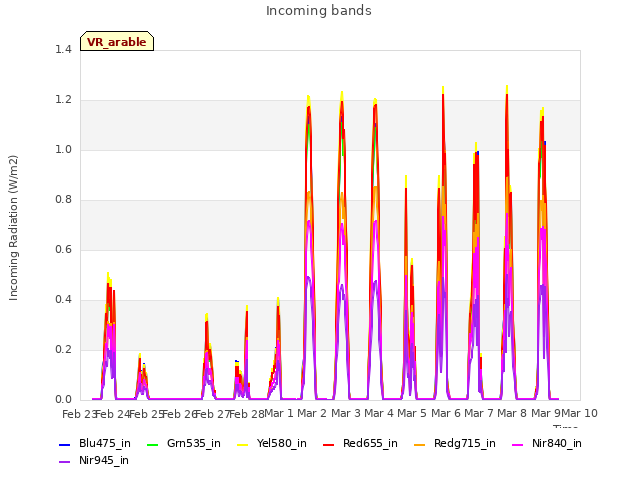Click the Incoming bands chart title
The height and width of the screenshot is (480, 640).
(319, 11)
